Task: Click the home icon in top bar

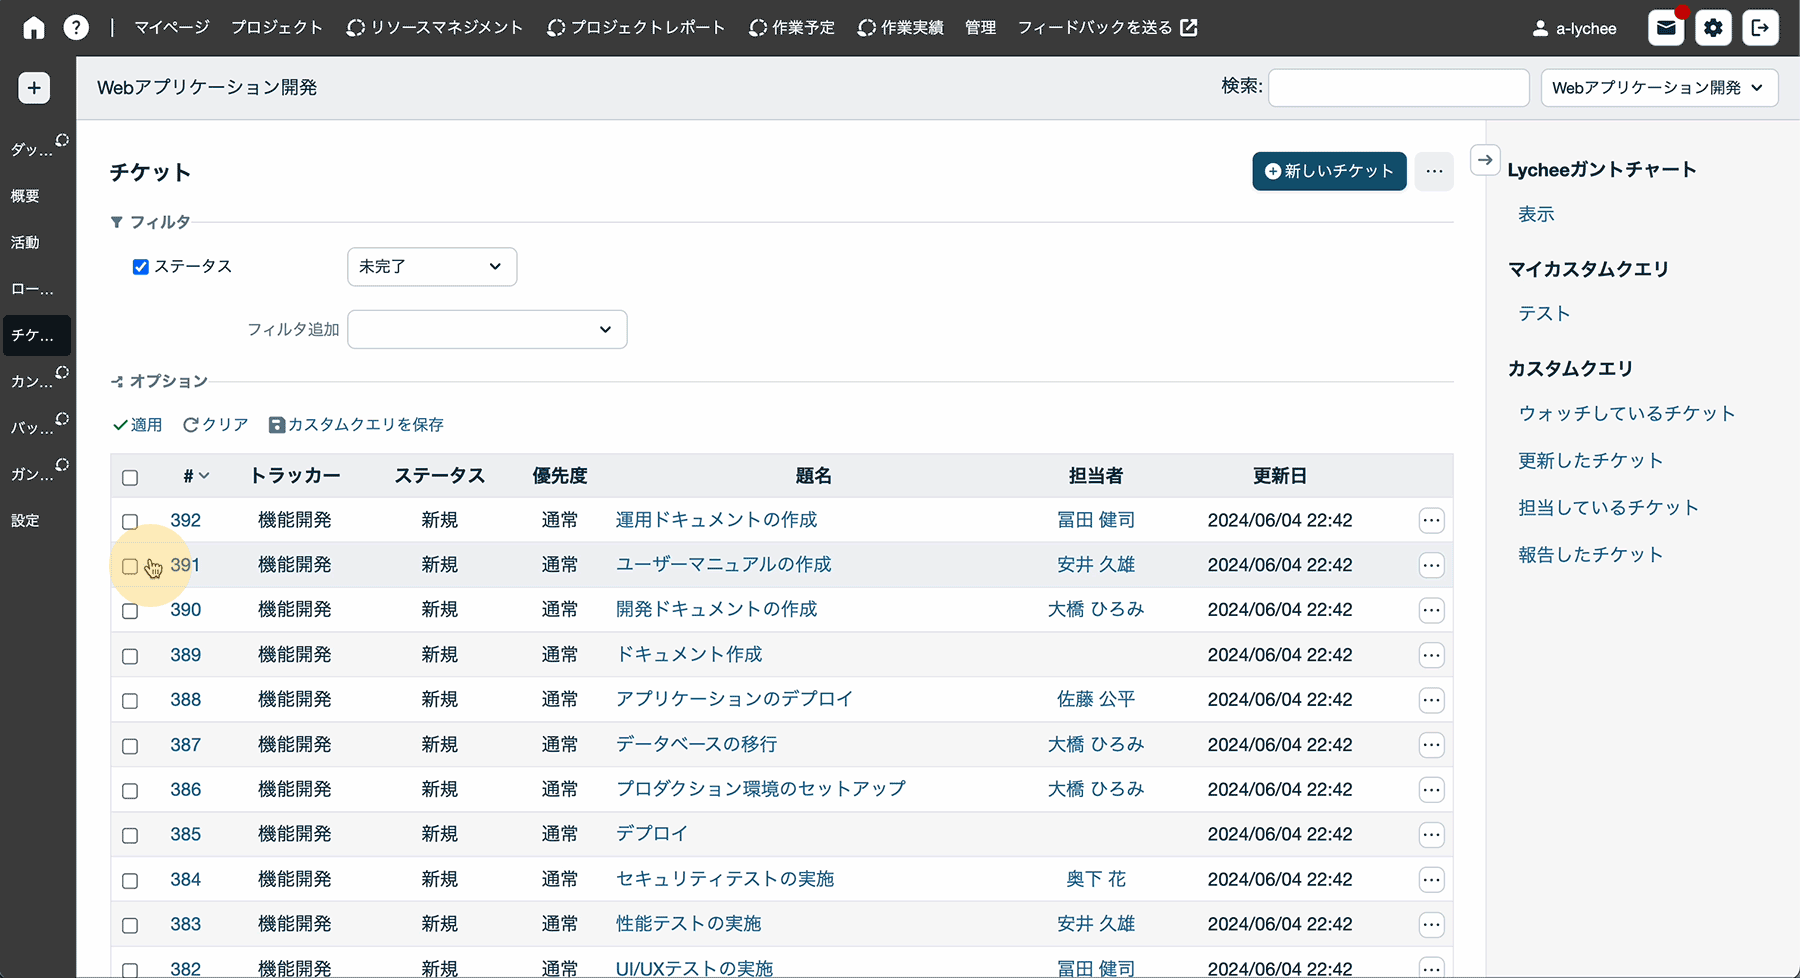Action: (x=34, y=28)
